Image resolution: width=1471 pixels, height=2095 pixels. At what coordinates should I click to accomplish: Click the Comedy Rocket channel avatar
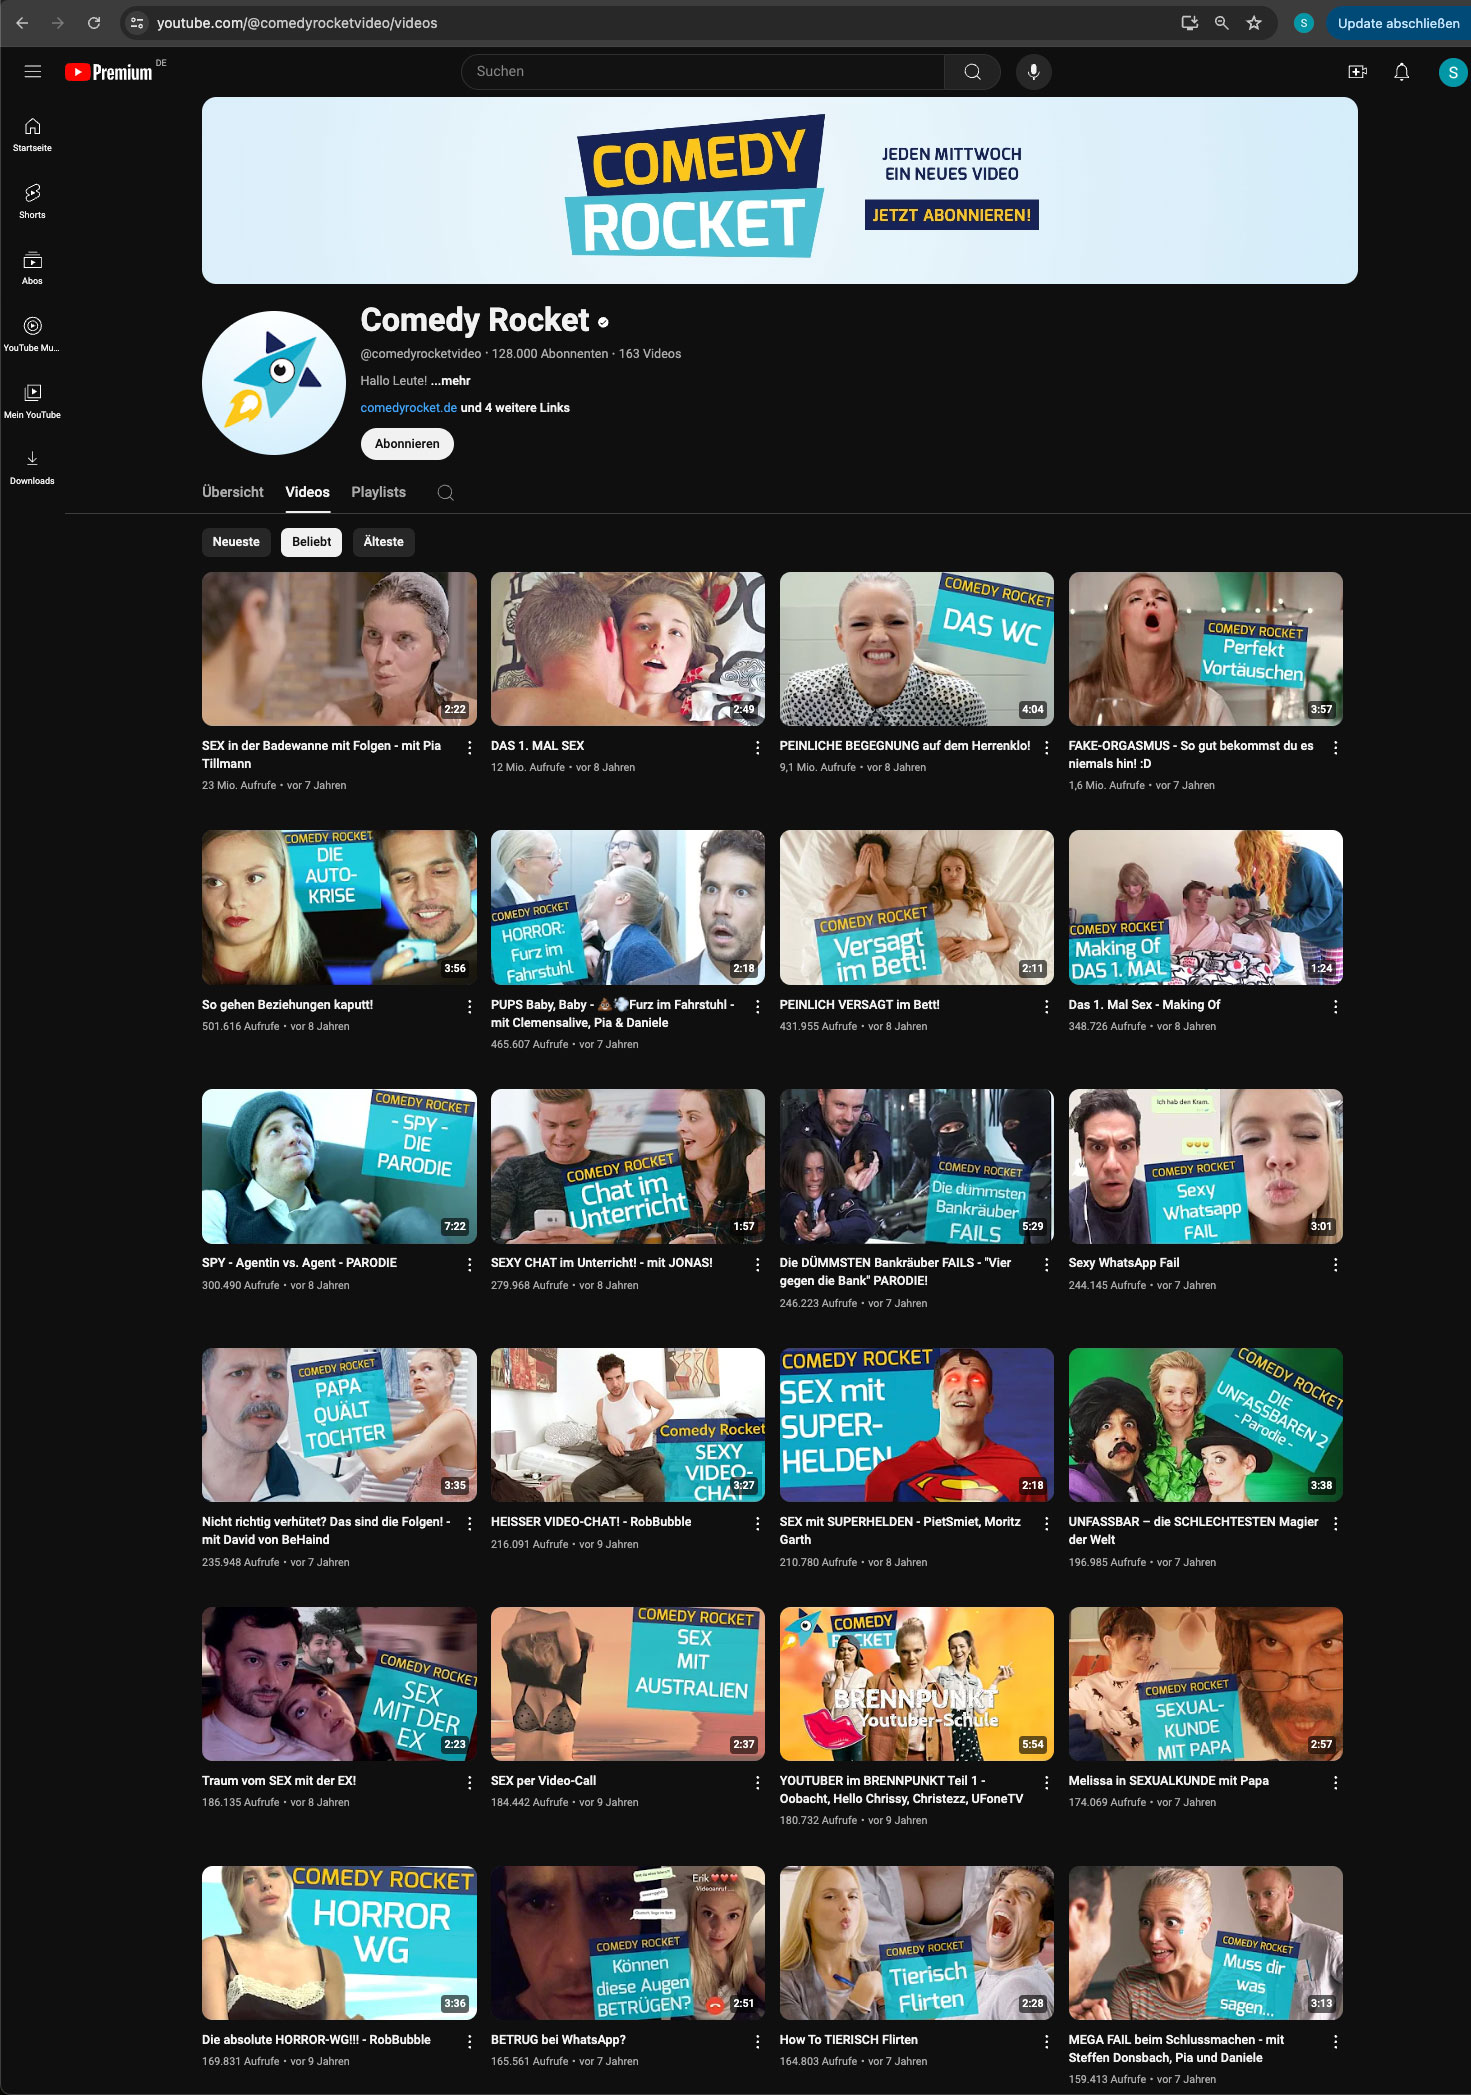pyautogui.click(x=274, y=383)
